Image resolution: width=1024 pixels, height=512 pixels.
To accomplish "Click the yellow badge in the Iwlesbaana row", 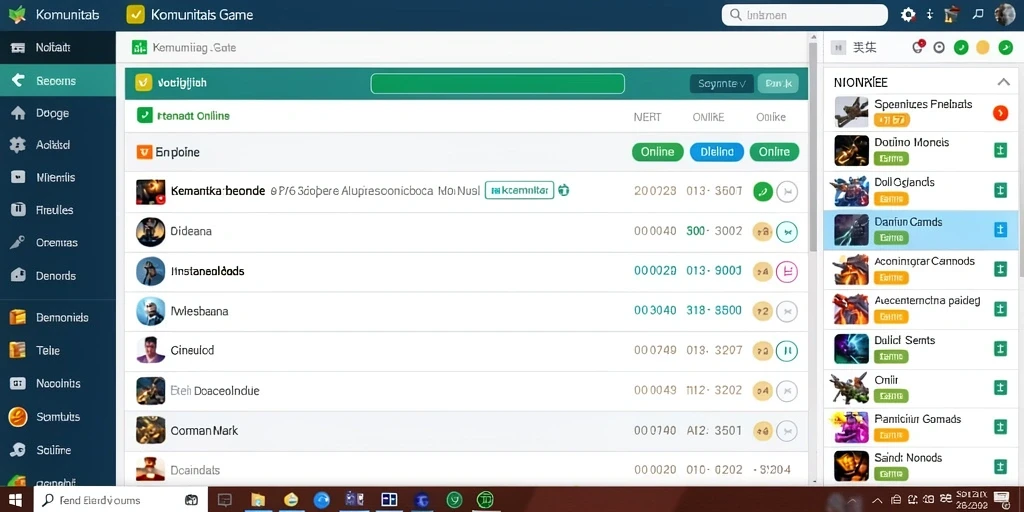I will pyautogui.click(x=763, y=312).
